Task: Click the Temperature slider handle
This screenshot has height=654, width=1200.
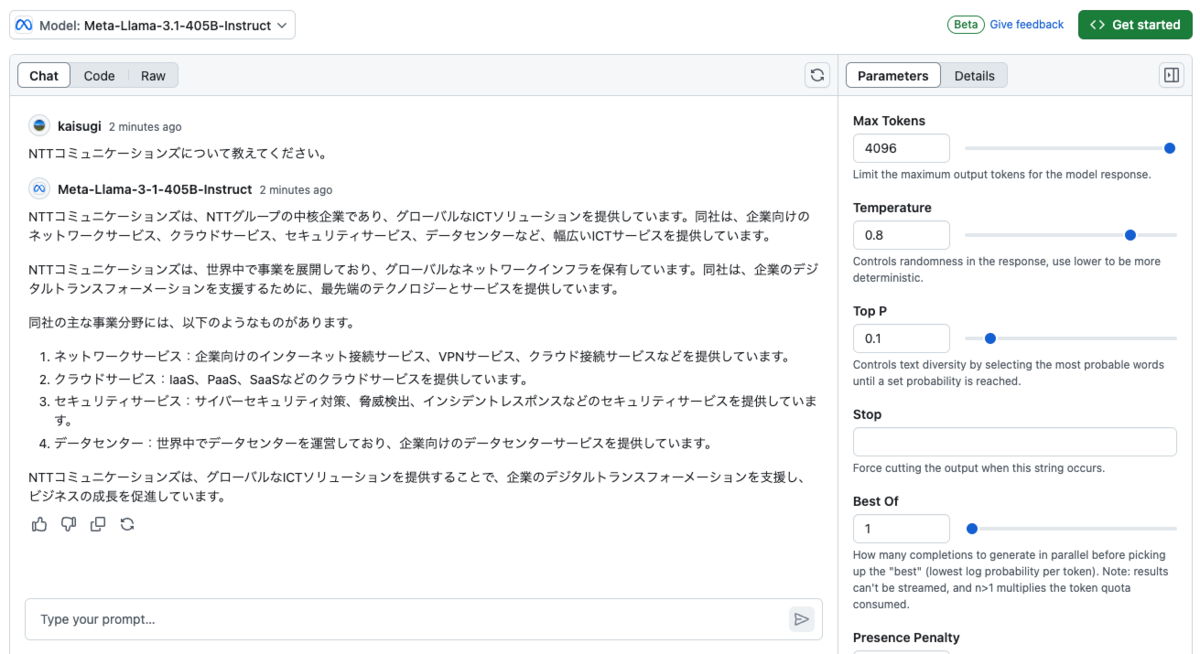Action: pyautogui.click(x=1130, y=235)
